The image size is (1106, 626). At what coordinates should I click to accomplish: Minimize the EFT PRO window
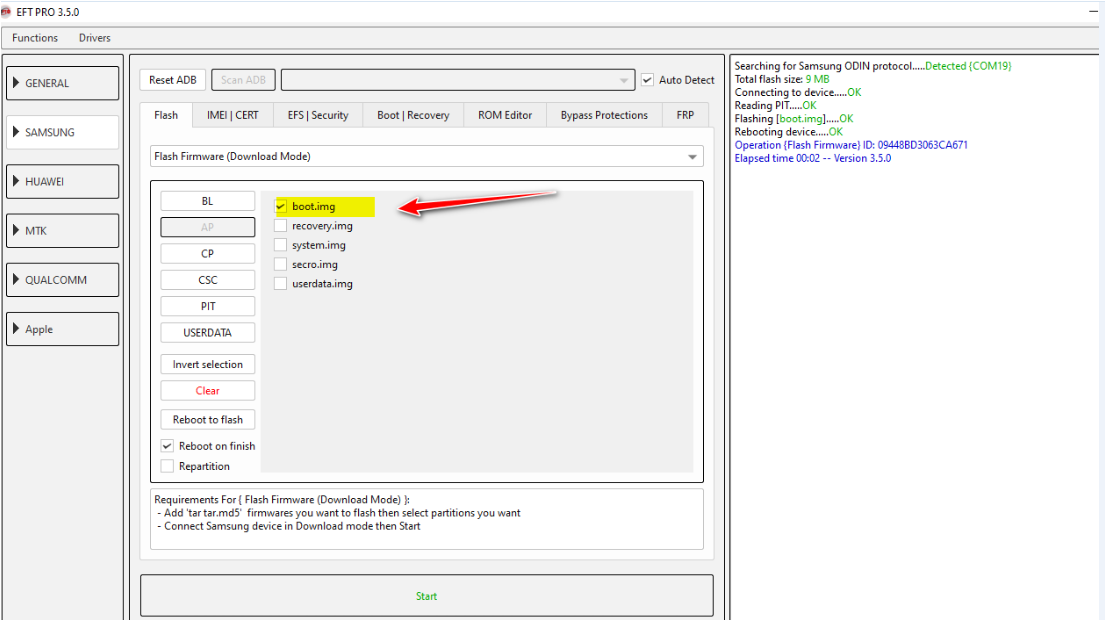pyautogui.click(x=1093, y=12)
